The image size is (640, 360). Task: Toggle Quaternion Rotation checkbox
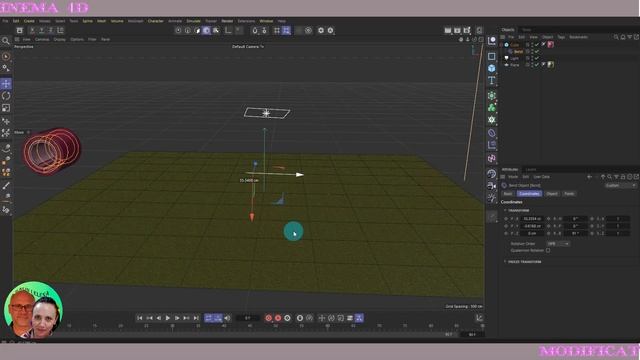point(548,251)
